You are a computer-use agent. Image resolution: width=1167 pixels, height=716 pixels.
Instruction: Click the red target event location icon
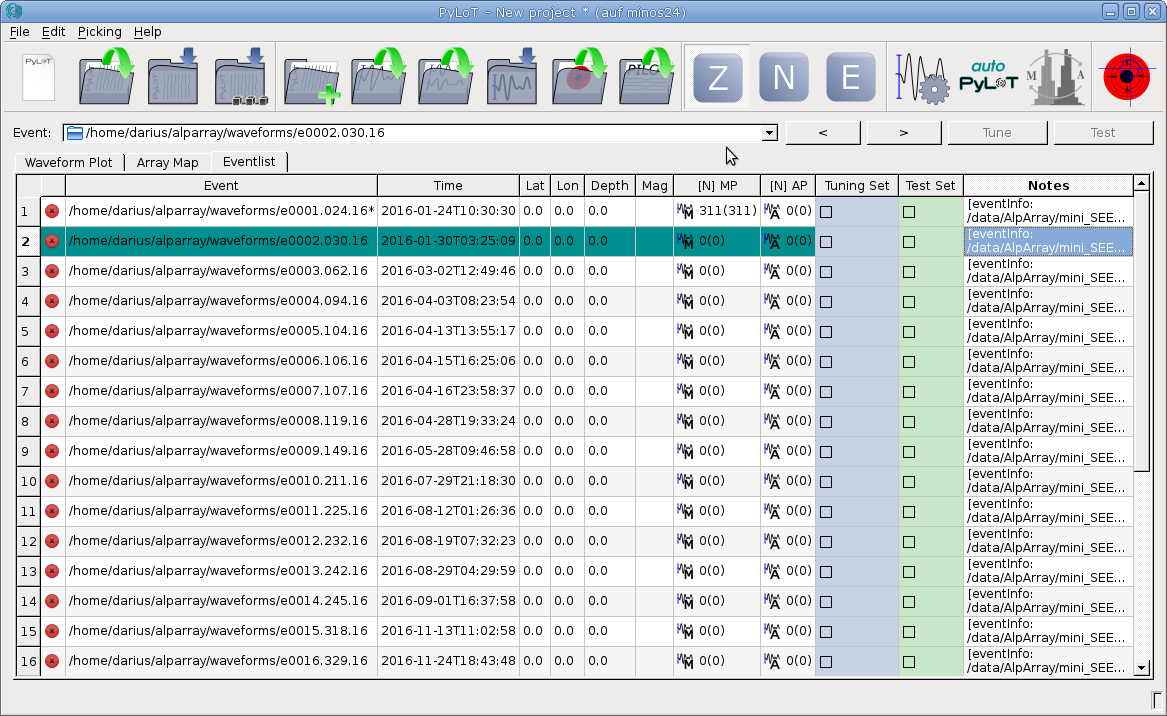pos(1126,78)
